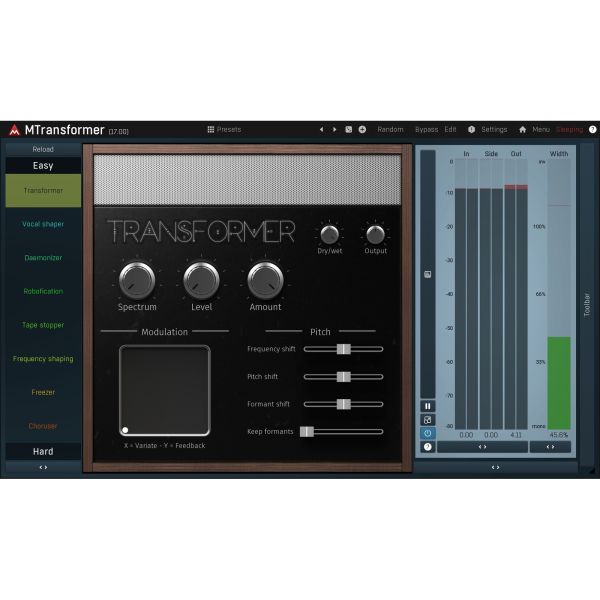Click the Out meter label
Screen dimensions: 600x600
[516, 154]
